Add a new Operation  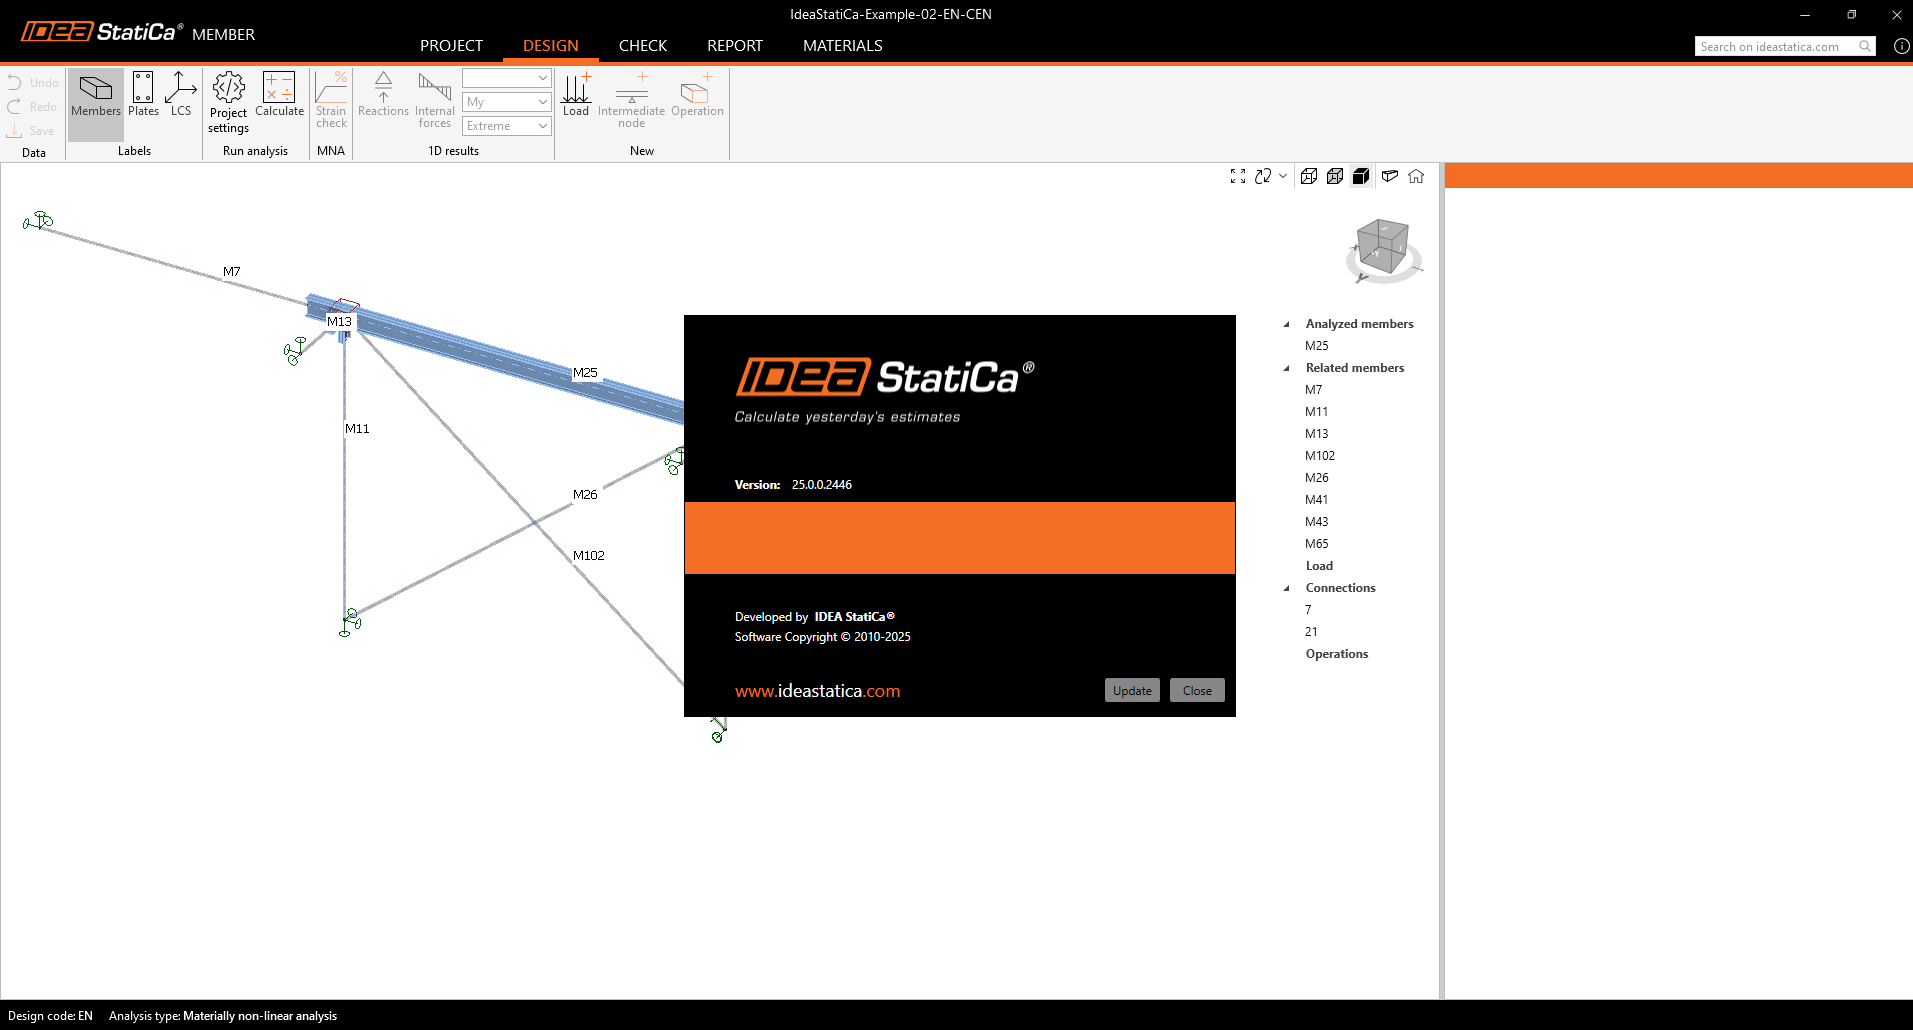[697, 96]
